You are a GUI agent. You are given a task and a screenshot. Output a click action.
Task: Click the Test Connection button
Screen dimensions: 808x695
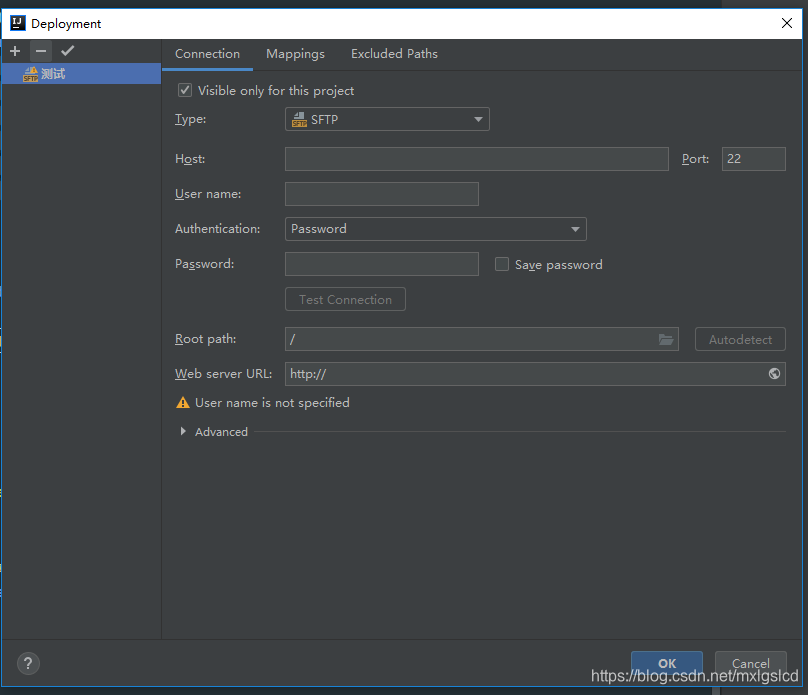click(345, 299)
